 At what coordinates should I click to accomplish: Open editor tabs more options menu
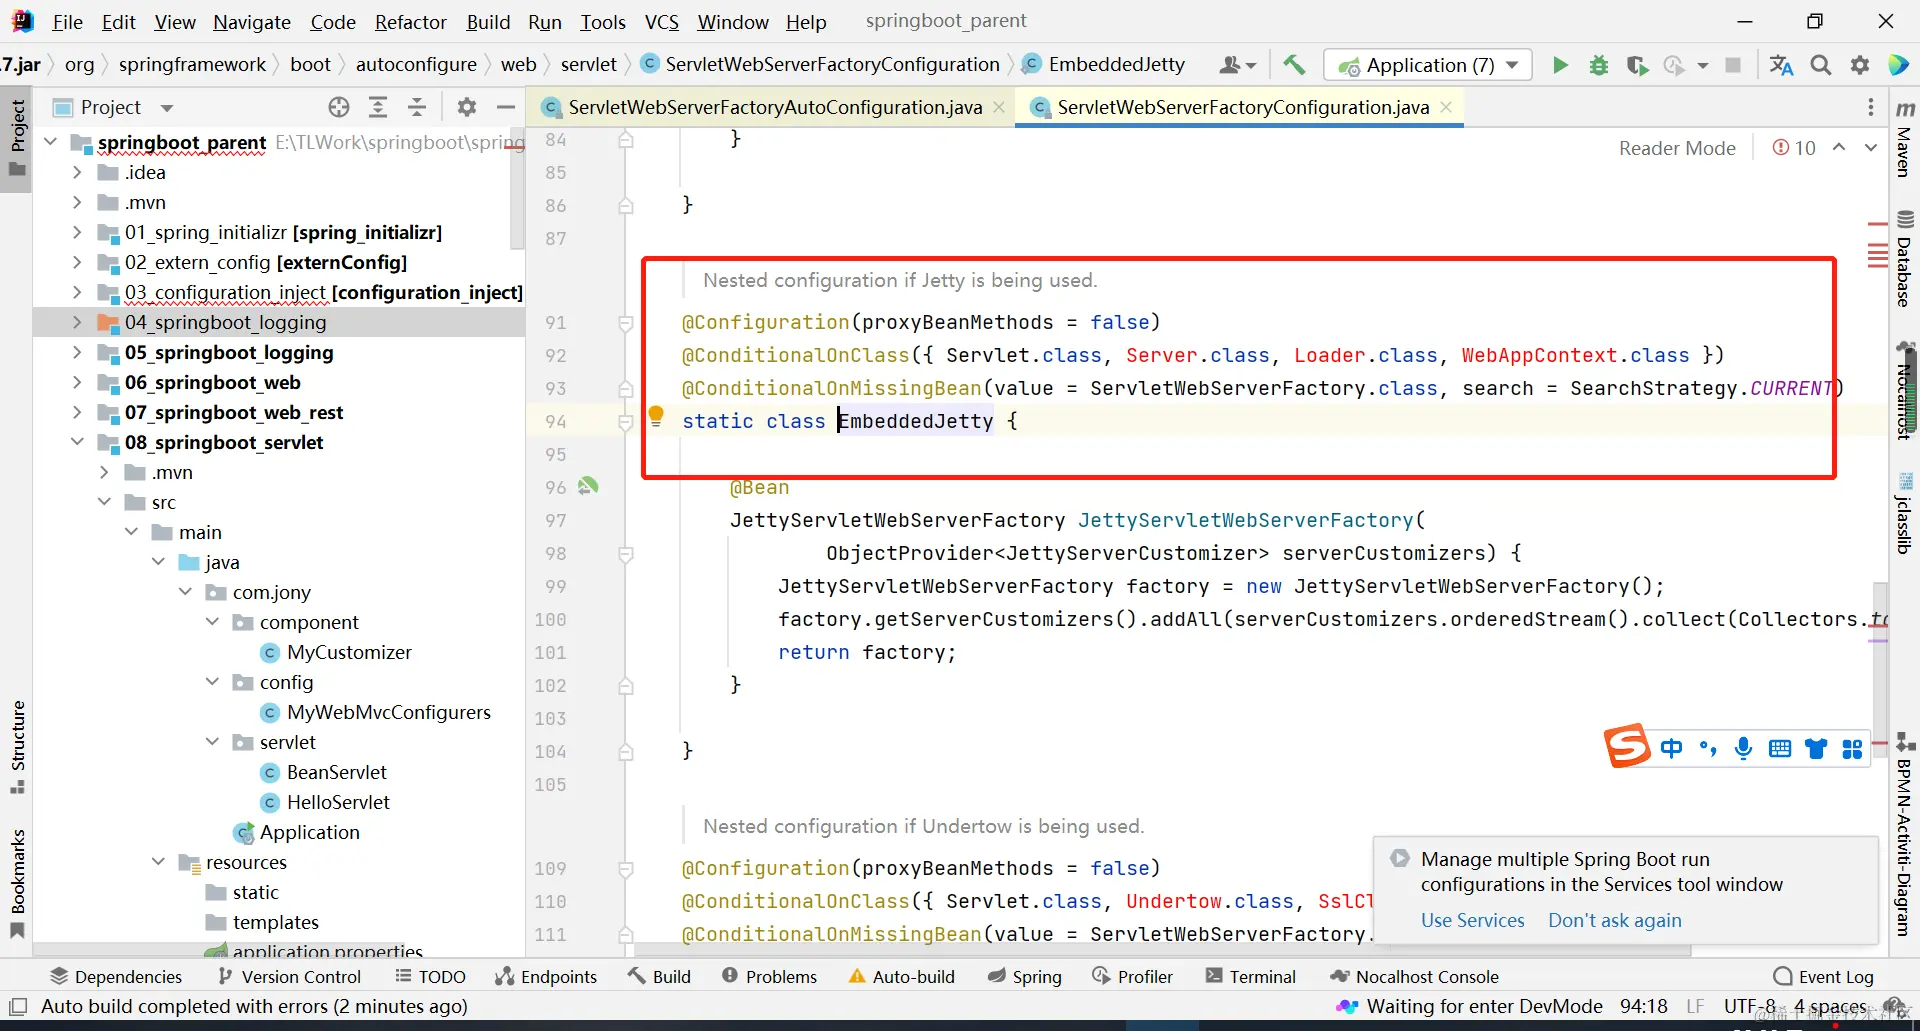pyautogui.click(x=1871, y=107)
